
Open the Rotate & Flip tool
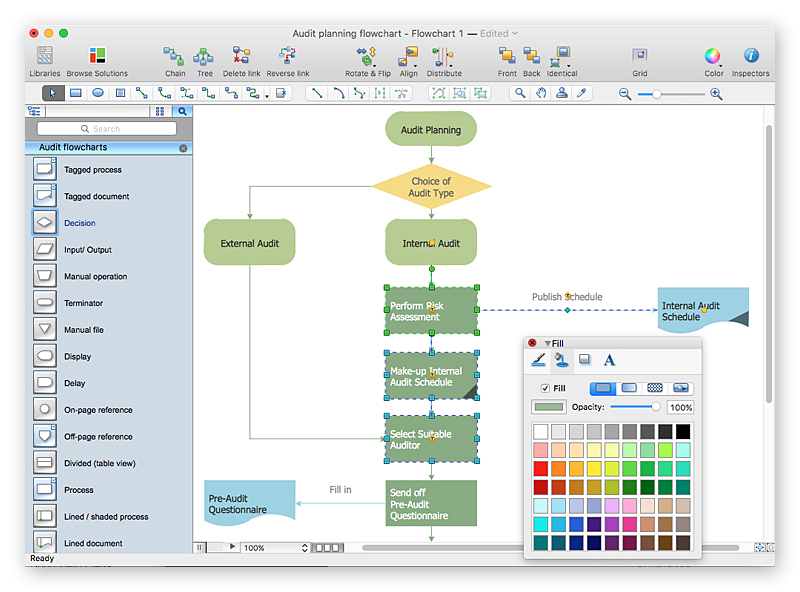click(365, 57)
